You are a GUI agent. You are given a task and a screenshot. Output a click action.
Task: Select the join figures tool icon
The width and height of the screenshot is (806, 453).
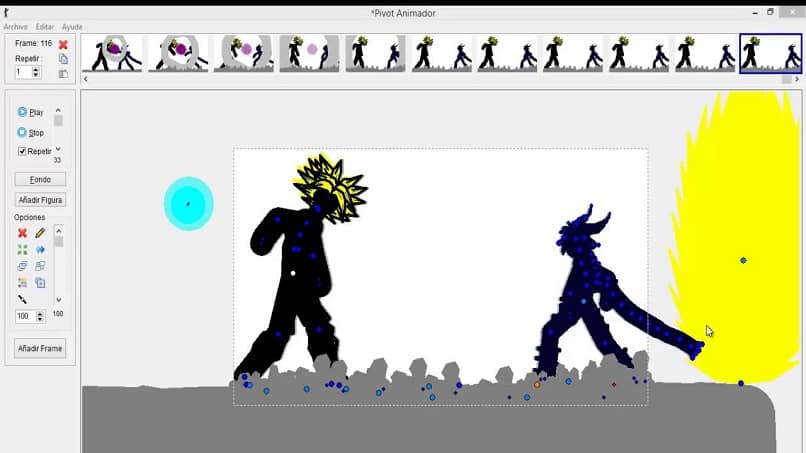pos(23,299)
